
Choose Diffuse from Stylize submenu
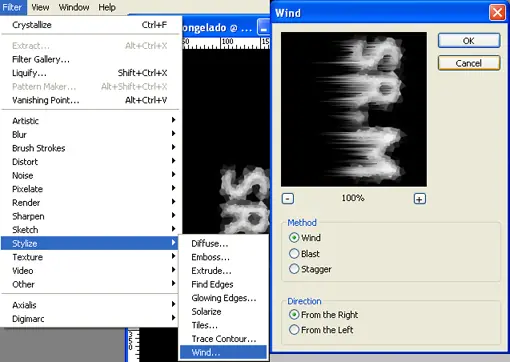click(x=223, y=244)
